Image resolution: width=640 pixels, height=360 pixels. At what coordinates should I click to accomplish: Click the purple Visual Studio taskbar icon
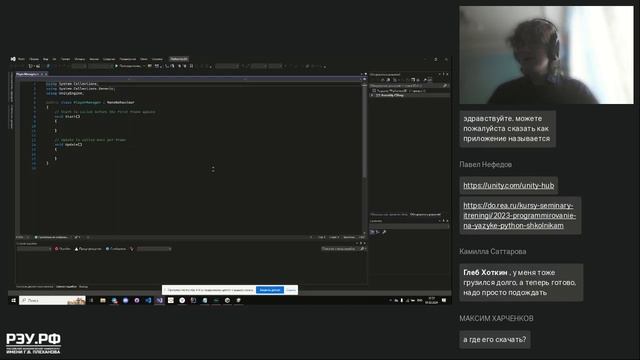160,300
